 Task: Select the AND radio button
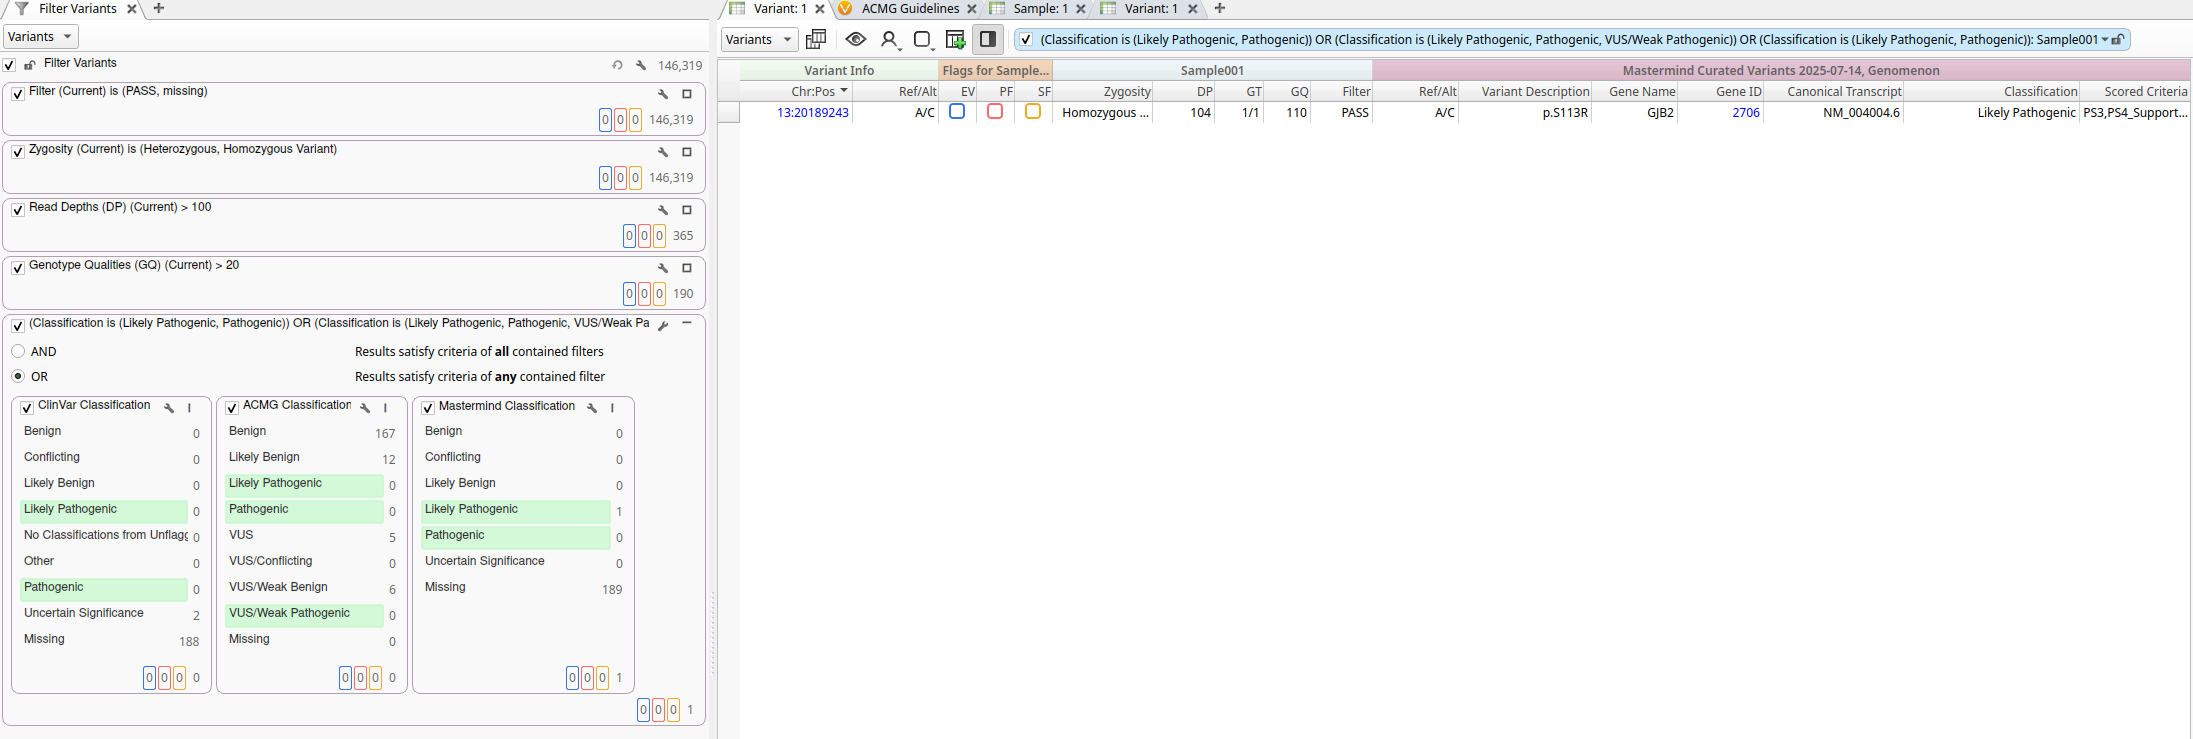pyautogui.click(x=18, y=352)
